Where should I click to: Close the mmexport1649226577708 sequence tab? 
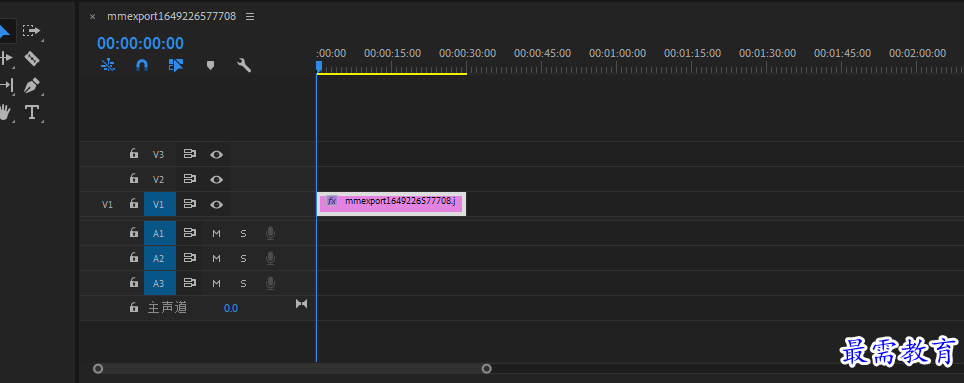[92, 17]
